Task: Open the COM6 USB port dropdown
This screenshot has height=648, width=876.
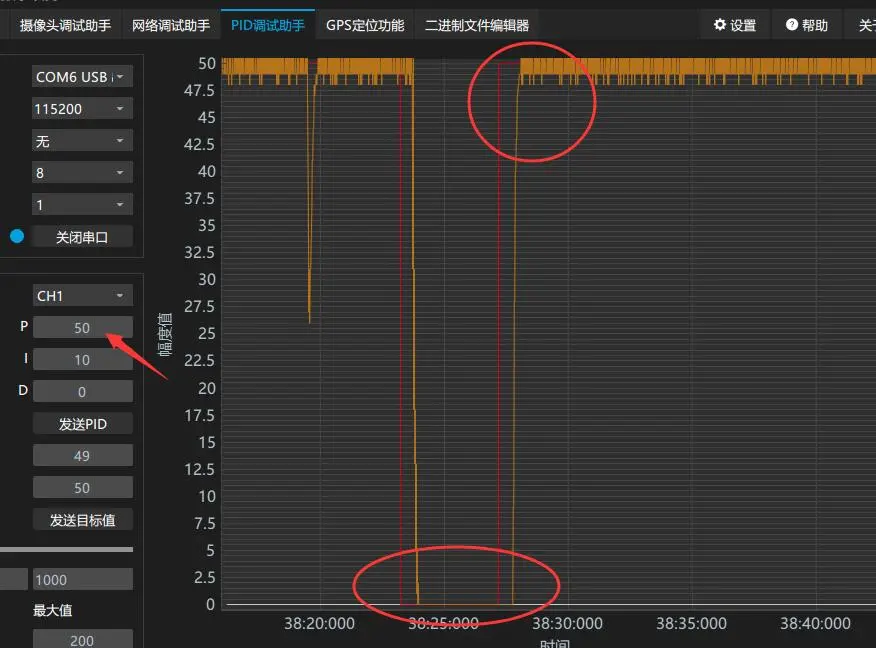Action: [82, 77]
